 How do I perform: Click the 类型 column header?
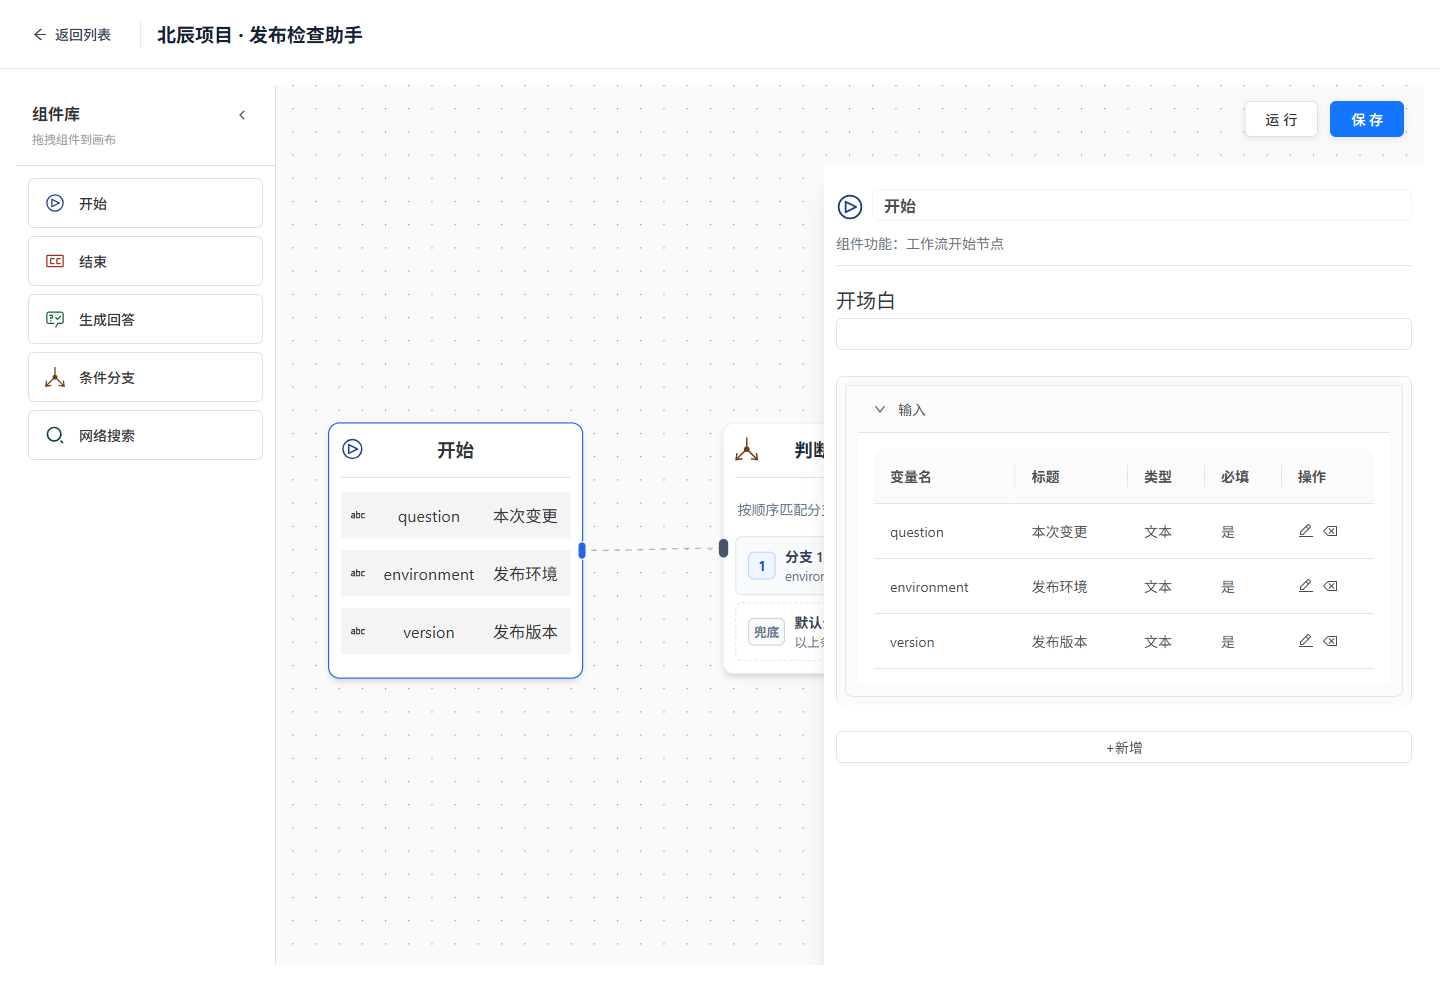[1158, 477]
